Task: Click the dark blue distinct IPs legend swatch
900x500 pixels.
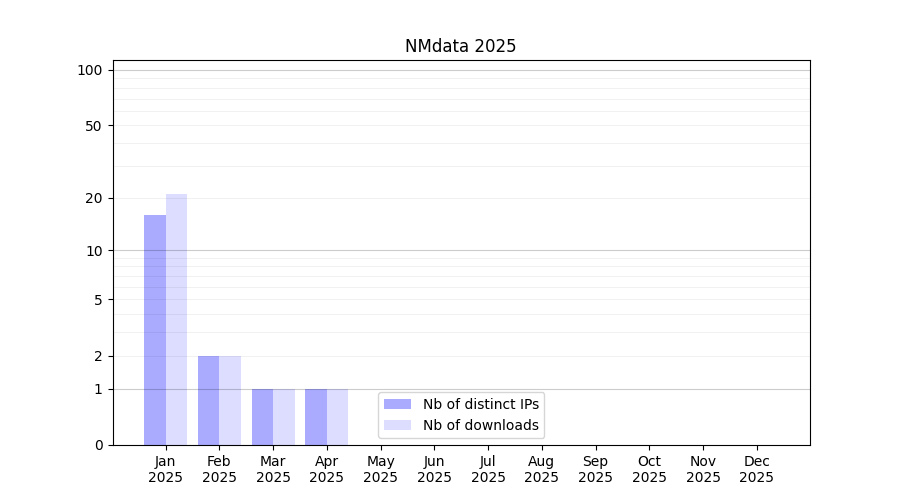Action: click(x=397, y=404)
